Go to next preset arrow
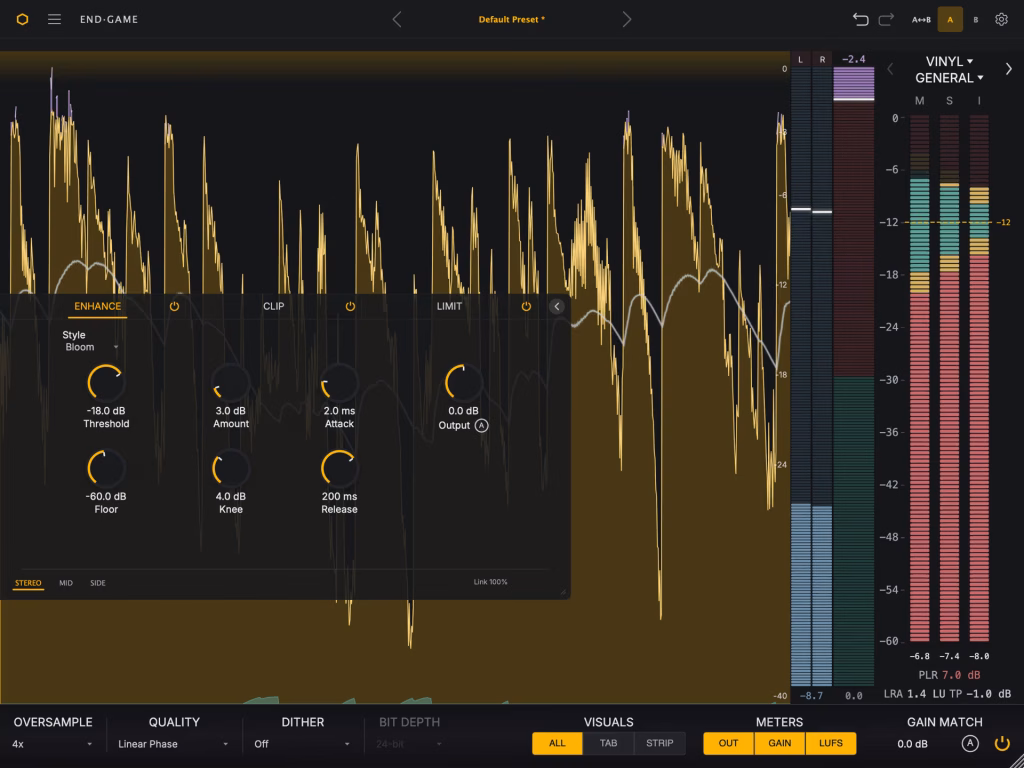1024x768 pixels. click(627, 20)
